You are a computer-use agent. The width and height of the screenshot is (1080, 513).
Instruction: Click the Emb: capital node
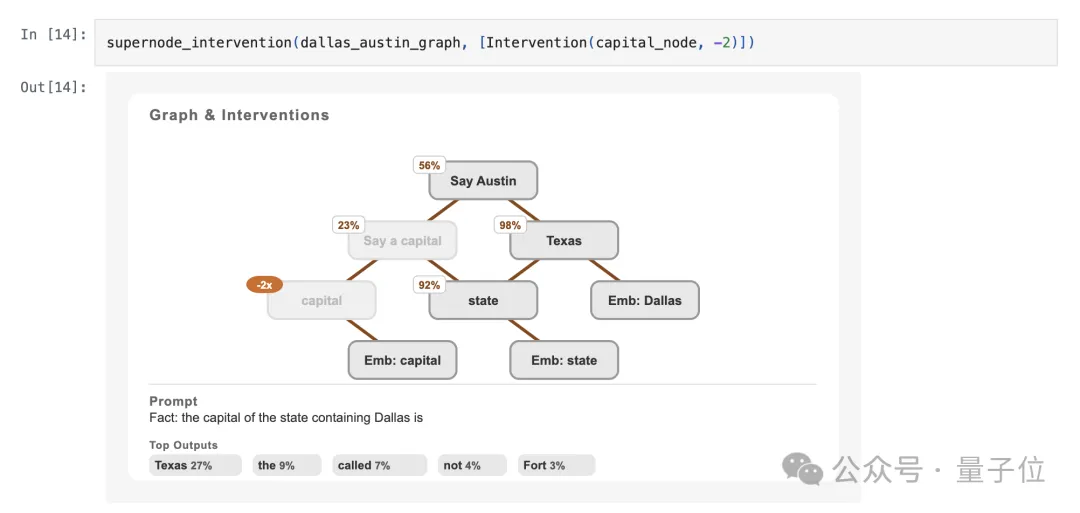click(402, 361)
